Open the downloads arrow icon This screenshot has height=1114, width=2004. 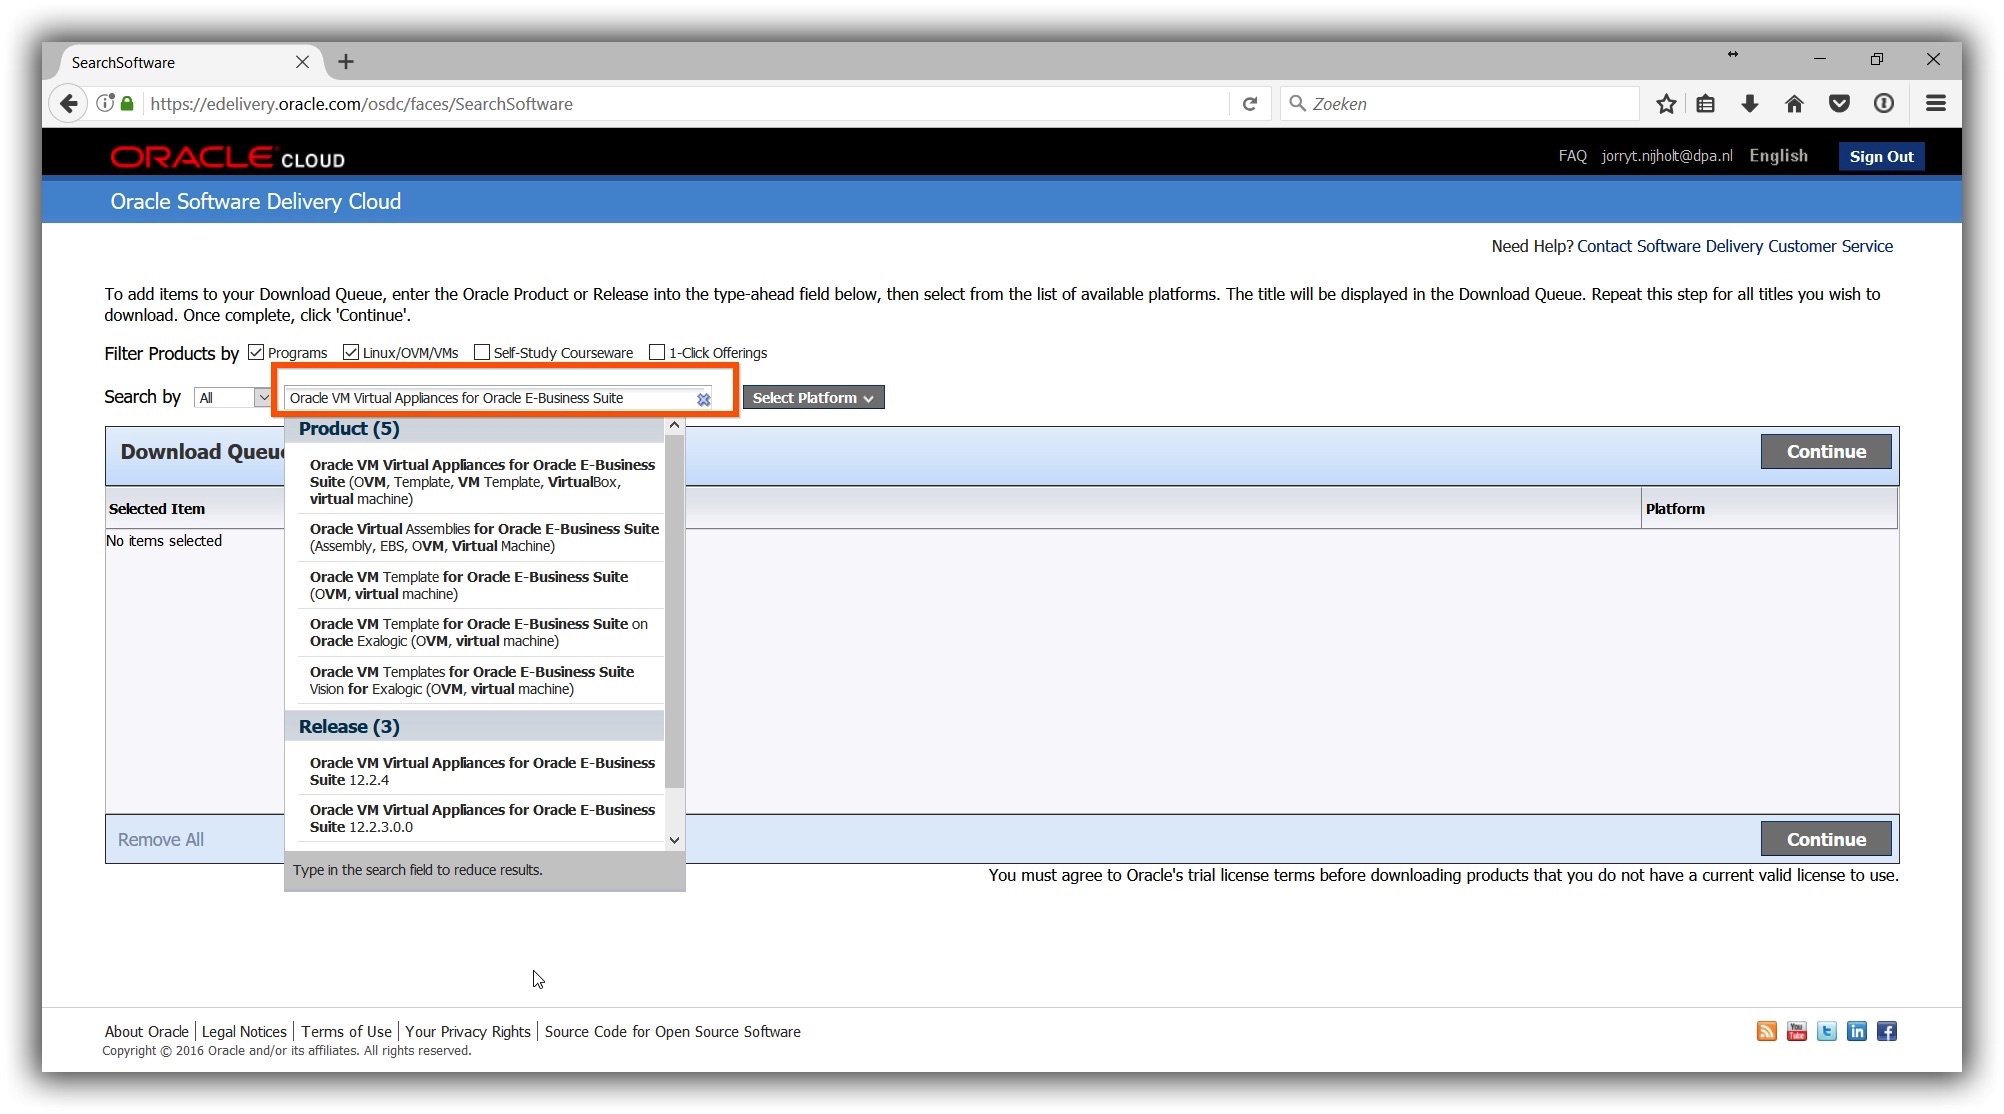pos(1749,104)
